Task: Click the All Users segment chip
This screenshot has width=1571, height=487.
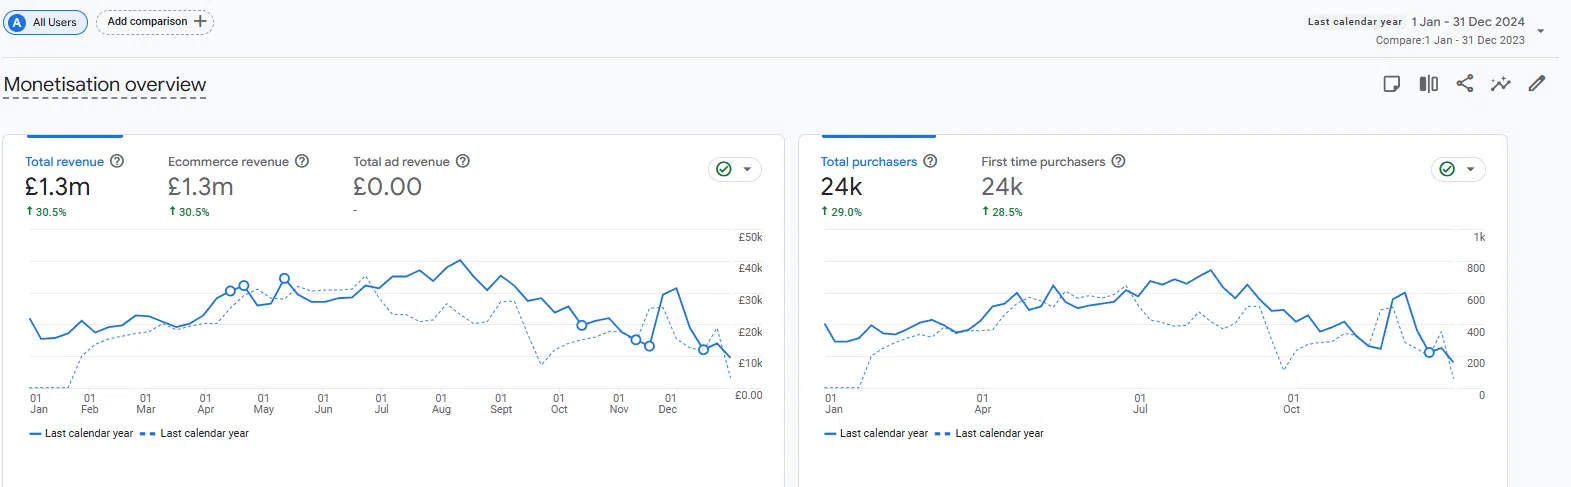Action: tap(46, 22)
